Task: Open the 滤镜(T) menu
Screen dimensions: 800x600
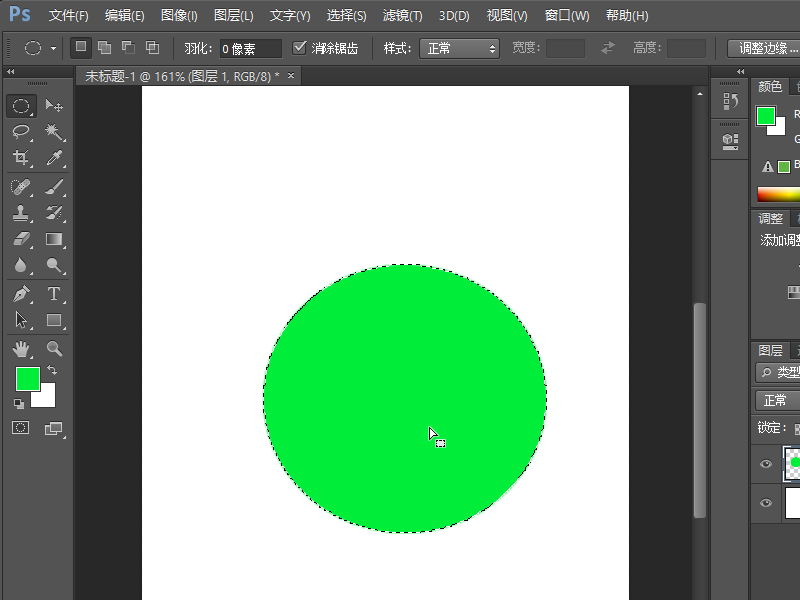Action: tap(403, 16)
